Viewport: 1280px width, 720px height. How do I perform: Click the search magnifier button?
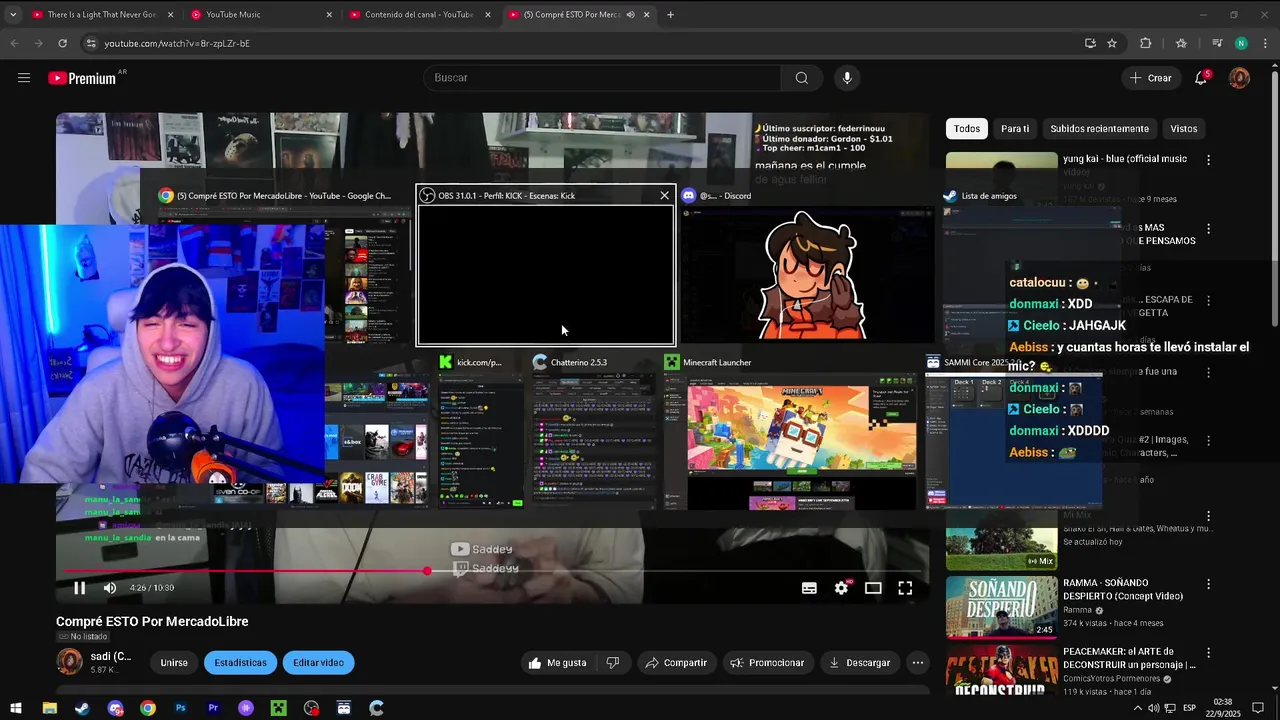[x=801, y=78]
